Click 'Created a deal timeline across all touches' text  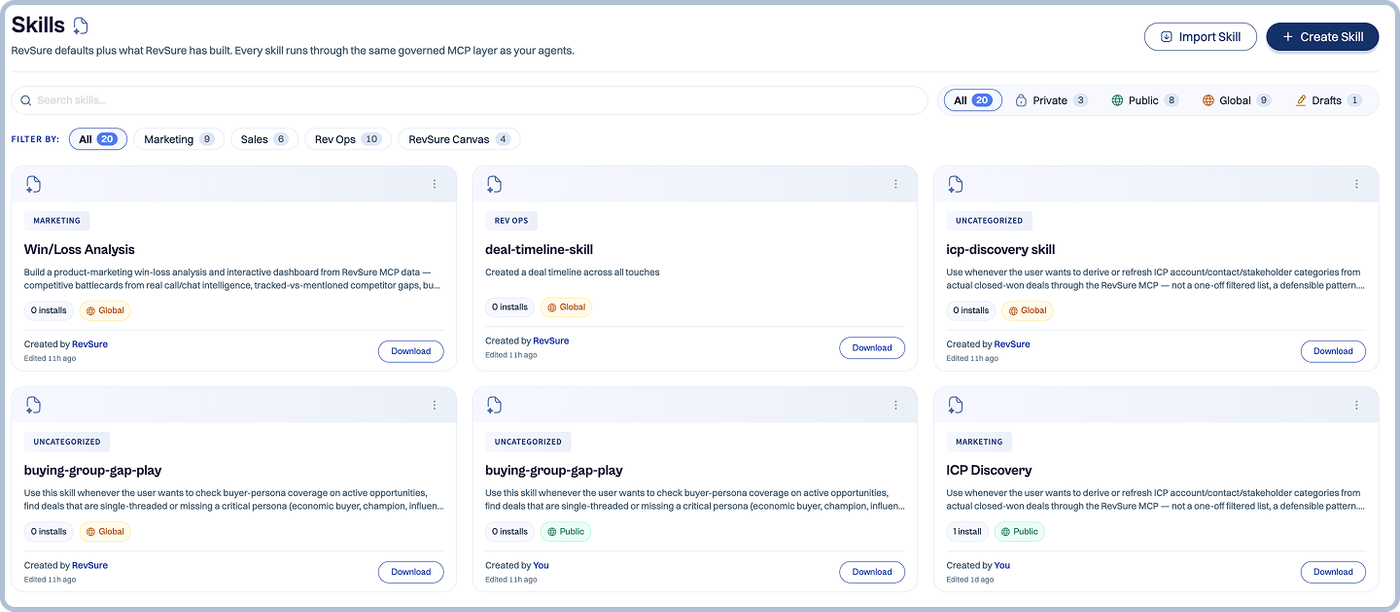tap(572, 272)
